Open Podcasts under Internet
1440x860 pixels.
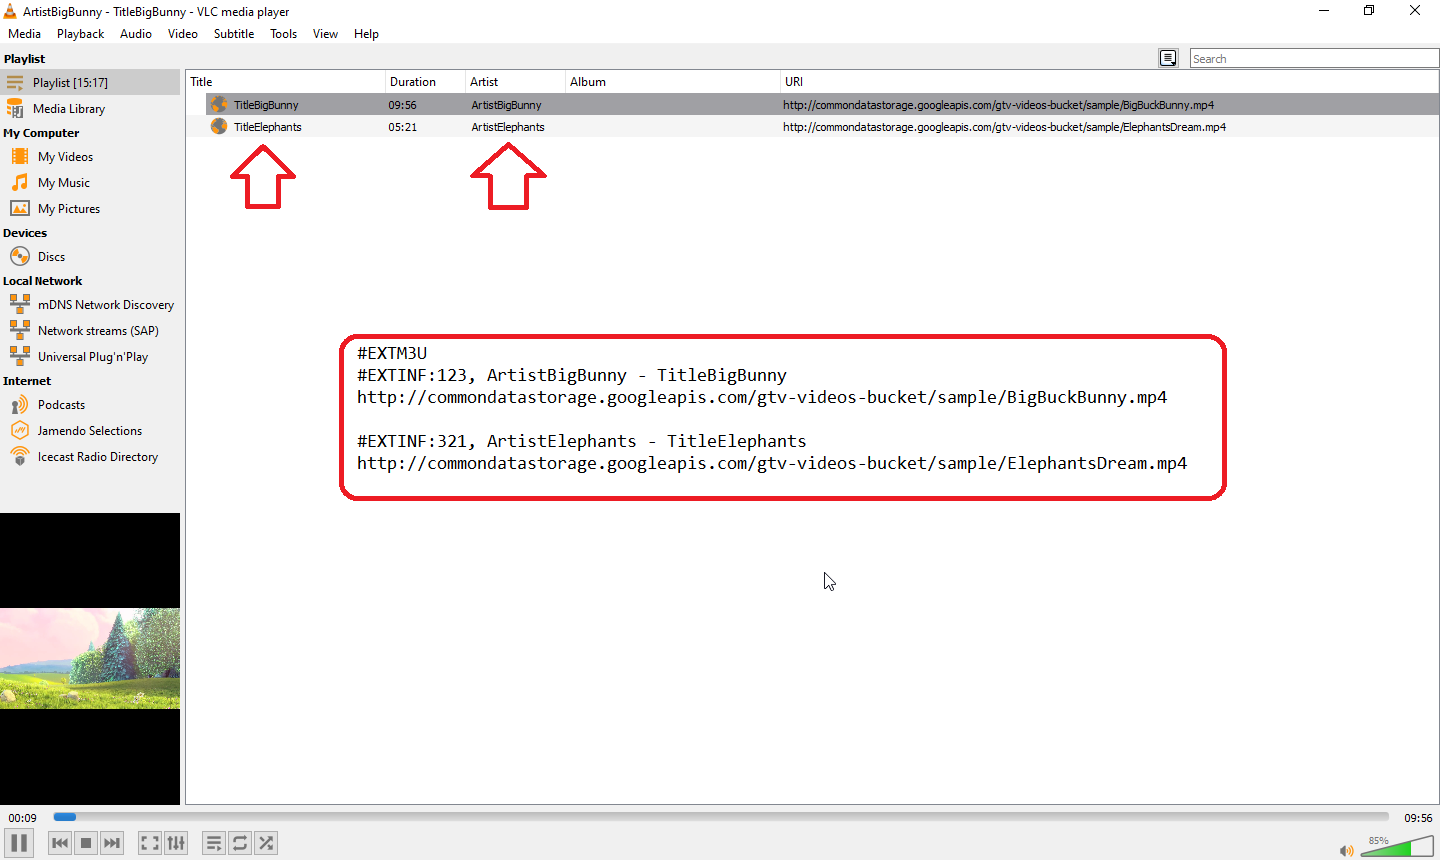point(90,405)
